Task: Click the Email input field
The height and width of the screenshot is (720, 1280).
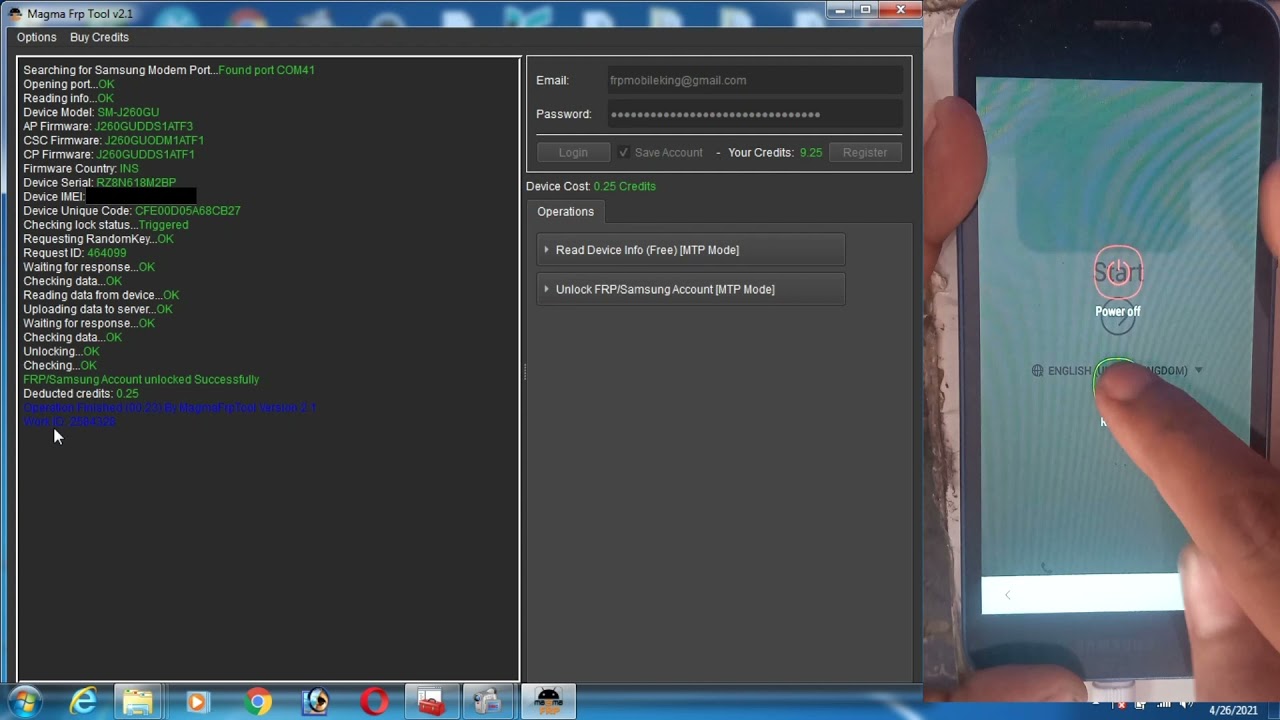Action: click(x=755, y=80)
